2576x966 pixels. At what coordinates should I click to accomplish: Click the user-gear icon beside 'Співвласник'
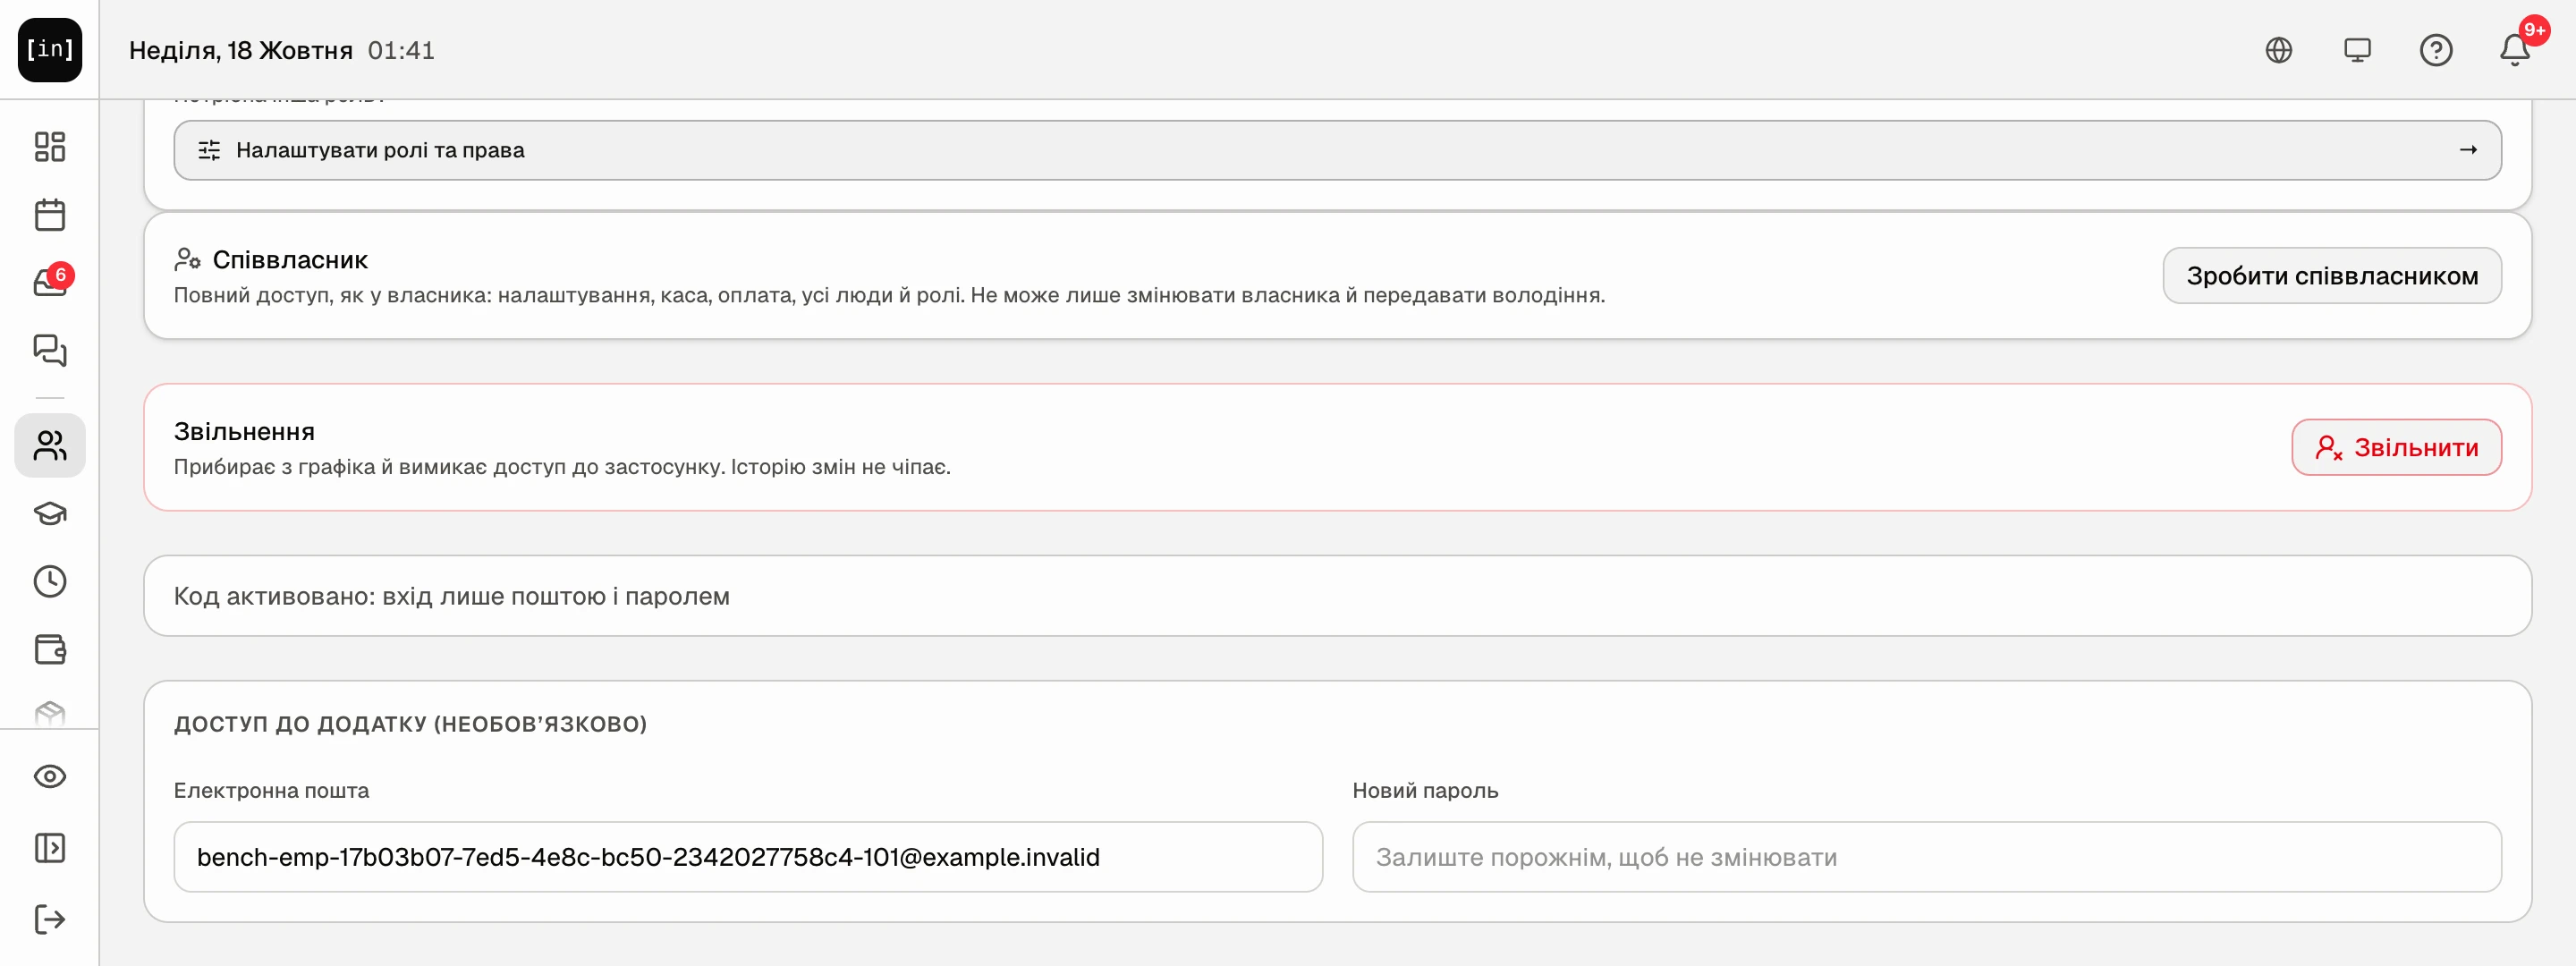[187, 259]
